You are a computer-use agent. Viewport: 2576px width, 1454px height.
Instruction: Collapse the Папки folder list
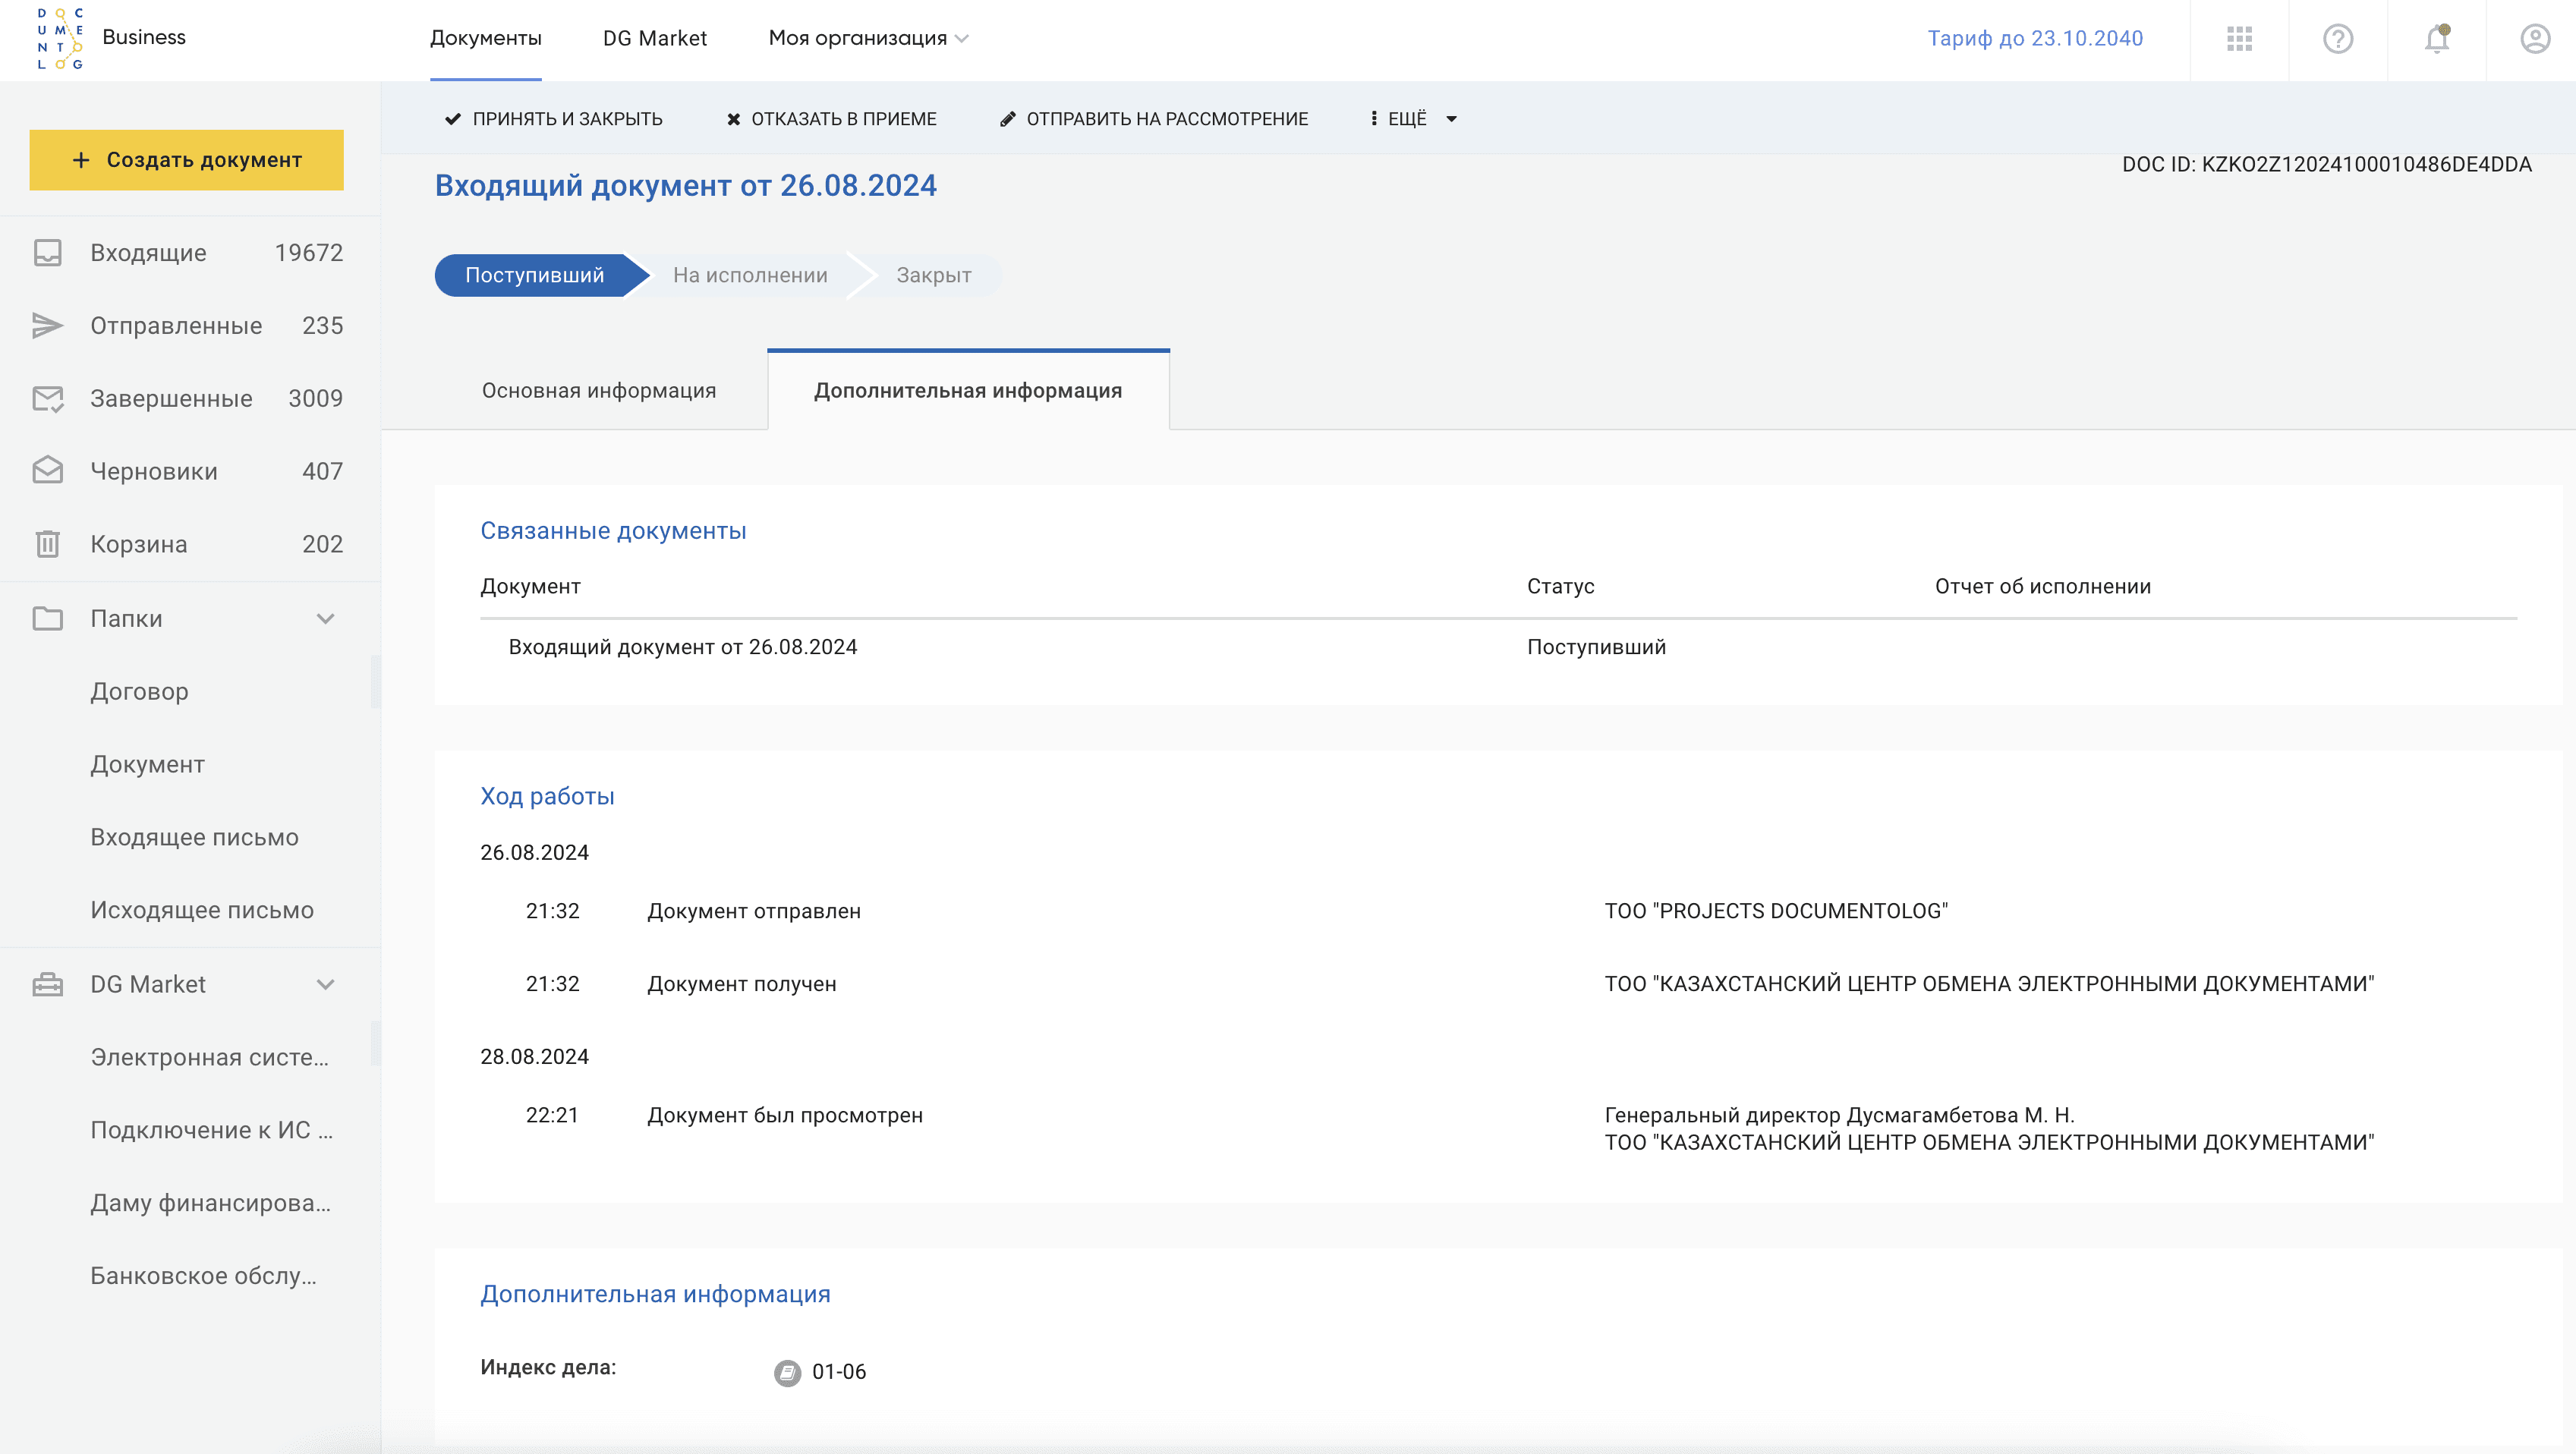pyautogui.click(x=325, y=618)
